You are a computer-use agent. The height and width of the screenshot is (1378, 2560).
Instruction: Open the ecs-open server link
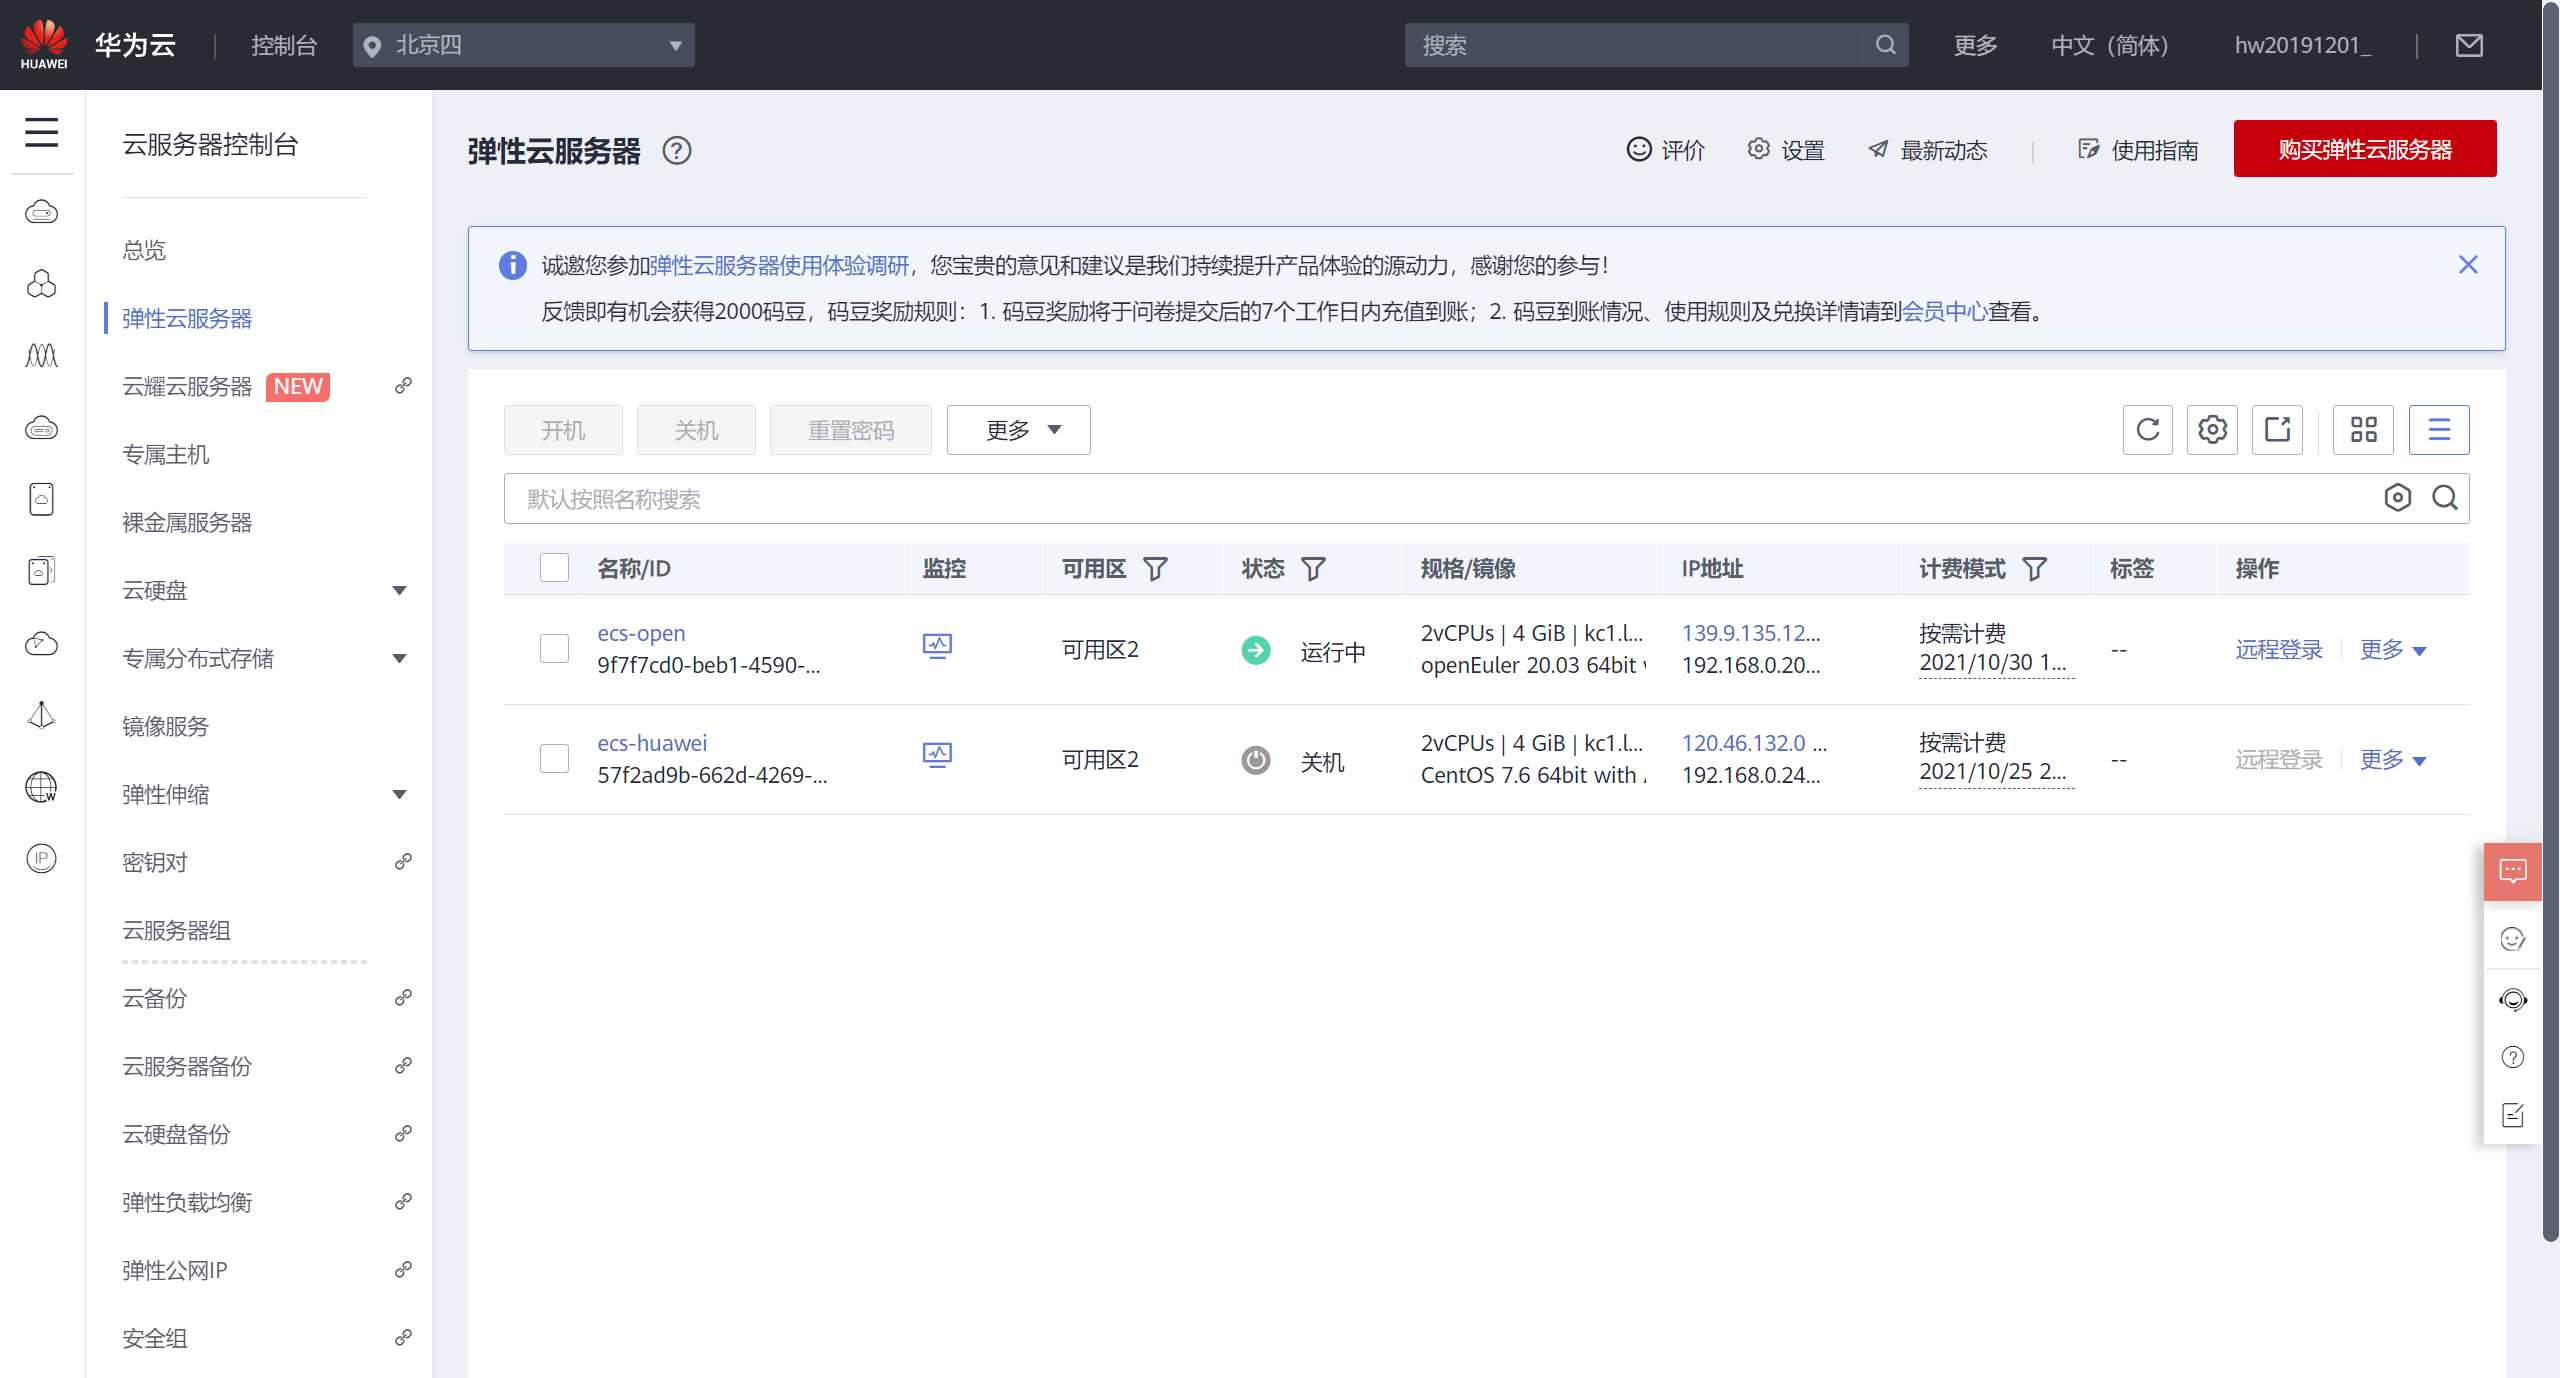tap(641, 633)
